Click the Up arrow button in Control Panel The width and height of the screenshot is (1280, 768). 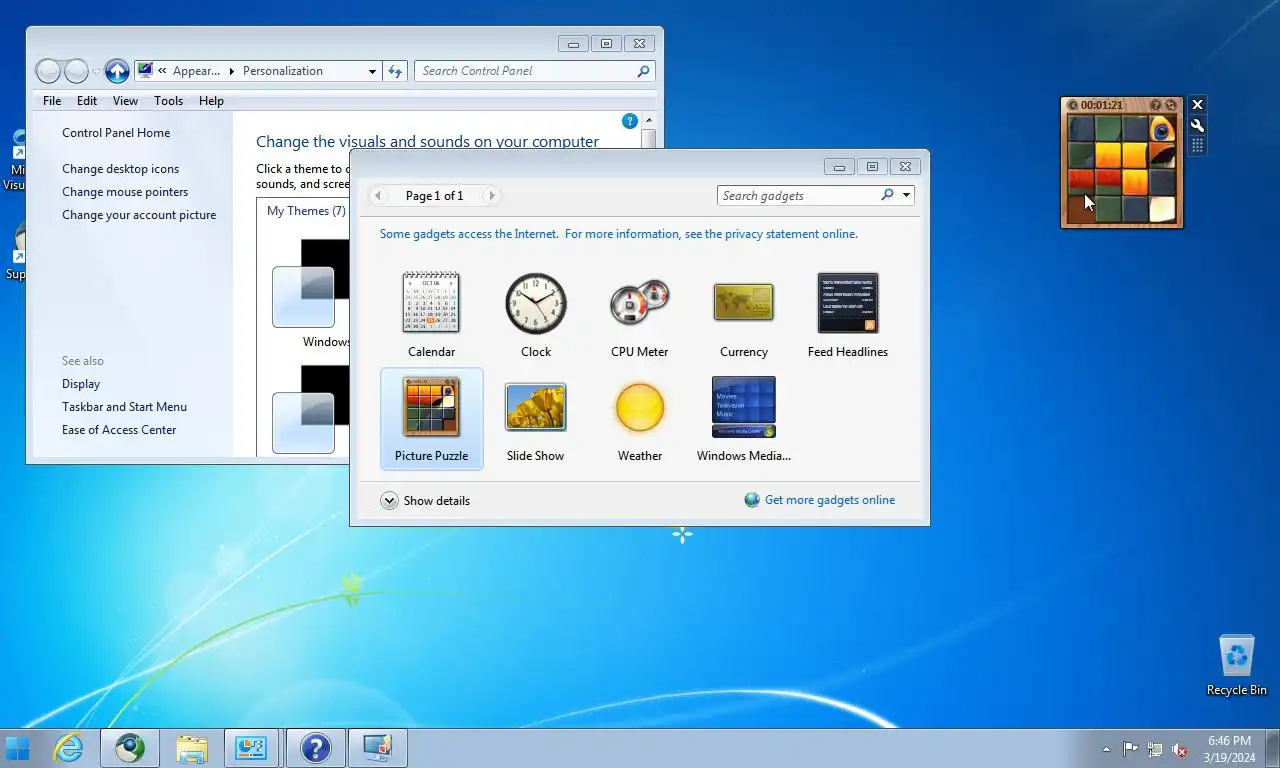point(117,71)
